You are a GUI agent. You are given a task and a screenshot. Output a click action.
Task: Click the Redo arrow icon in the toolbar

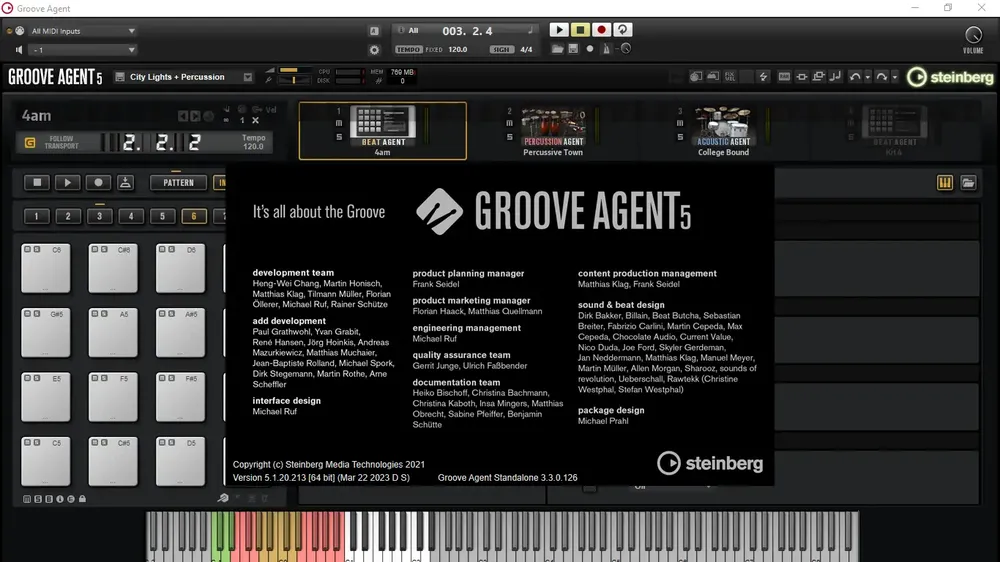(882, 77)
